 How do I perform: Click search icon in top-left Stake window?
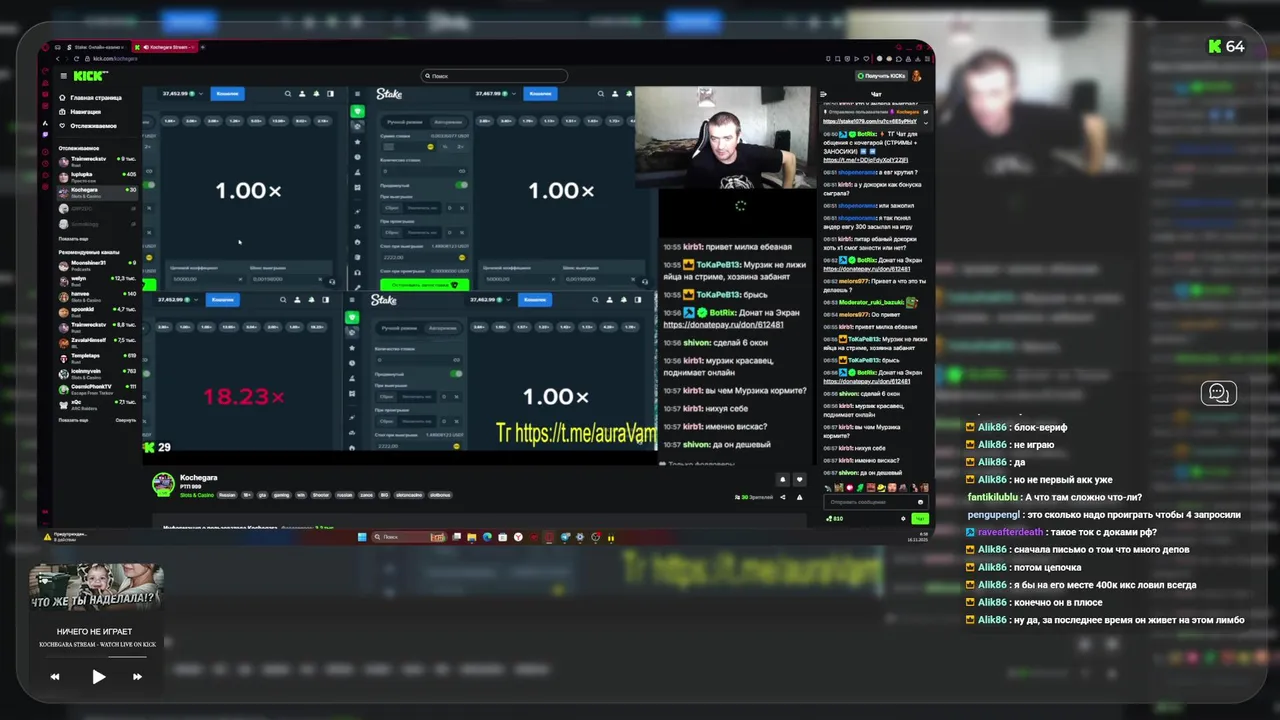click(x=288, y=94)
